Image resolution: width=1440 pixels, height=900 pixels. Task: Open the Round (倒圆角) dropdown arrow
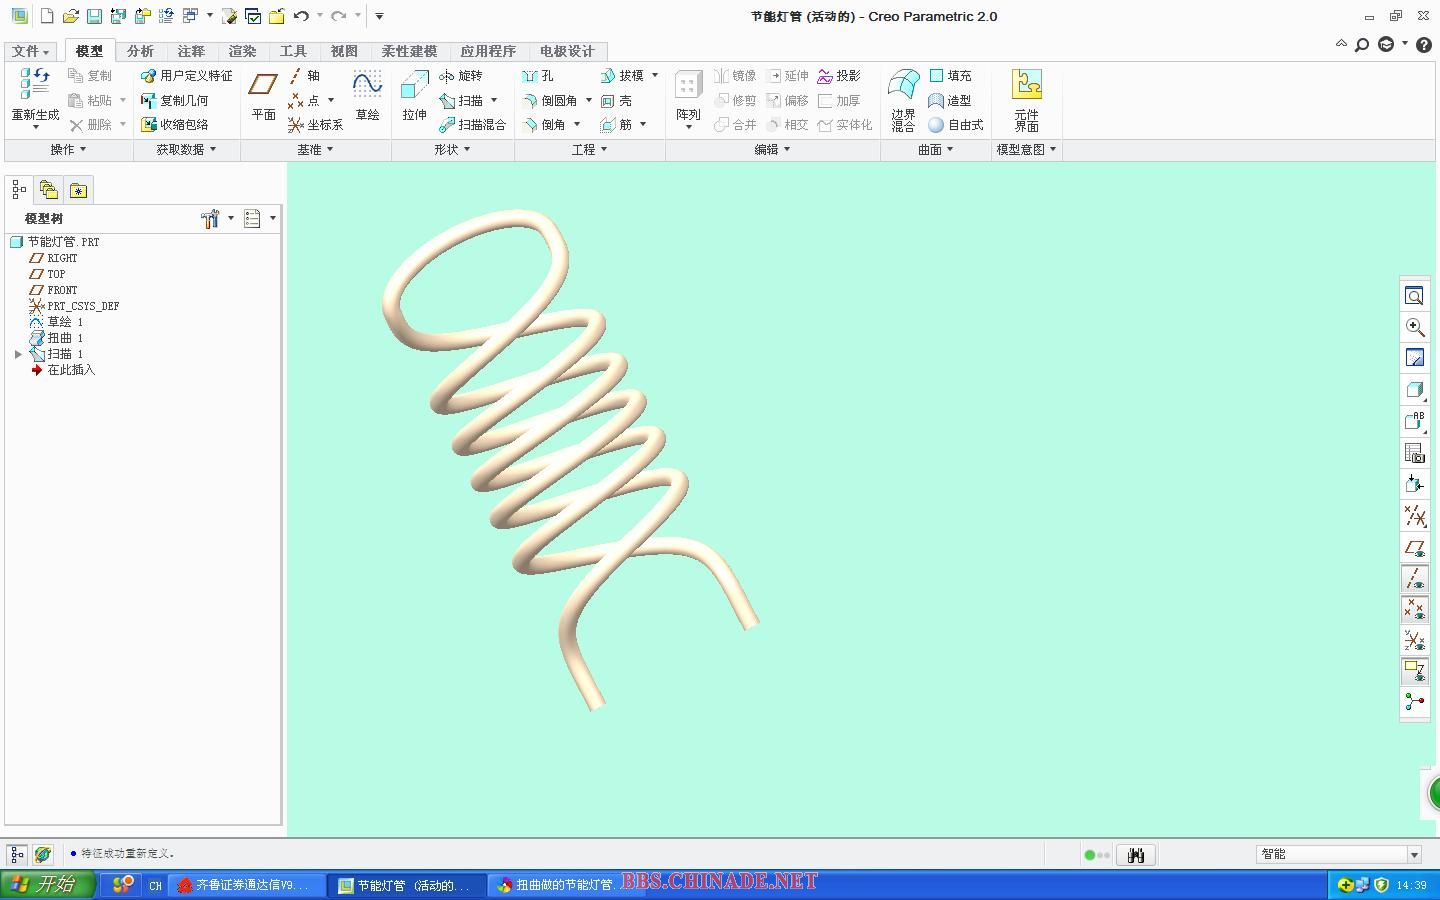(x=589, y=101)
